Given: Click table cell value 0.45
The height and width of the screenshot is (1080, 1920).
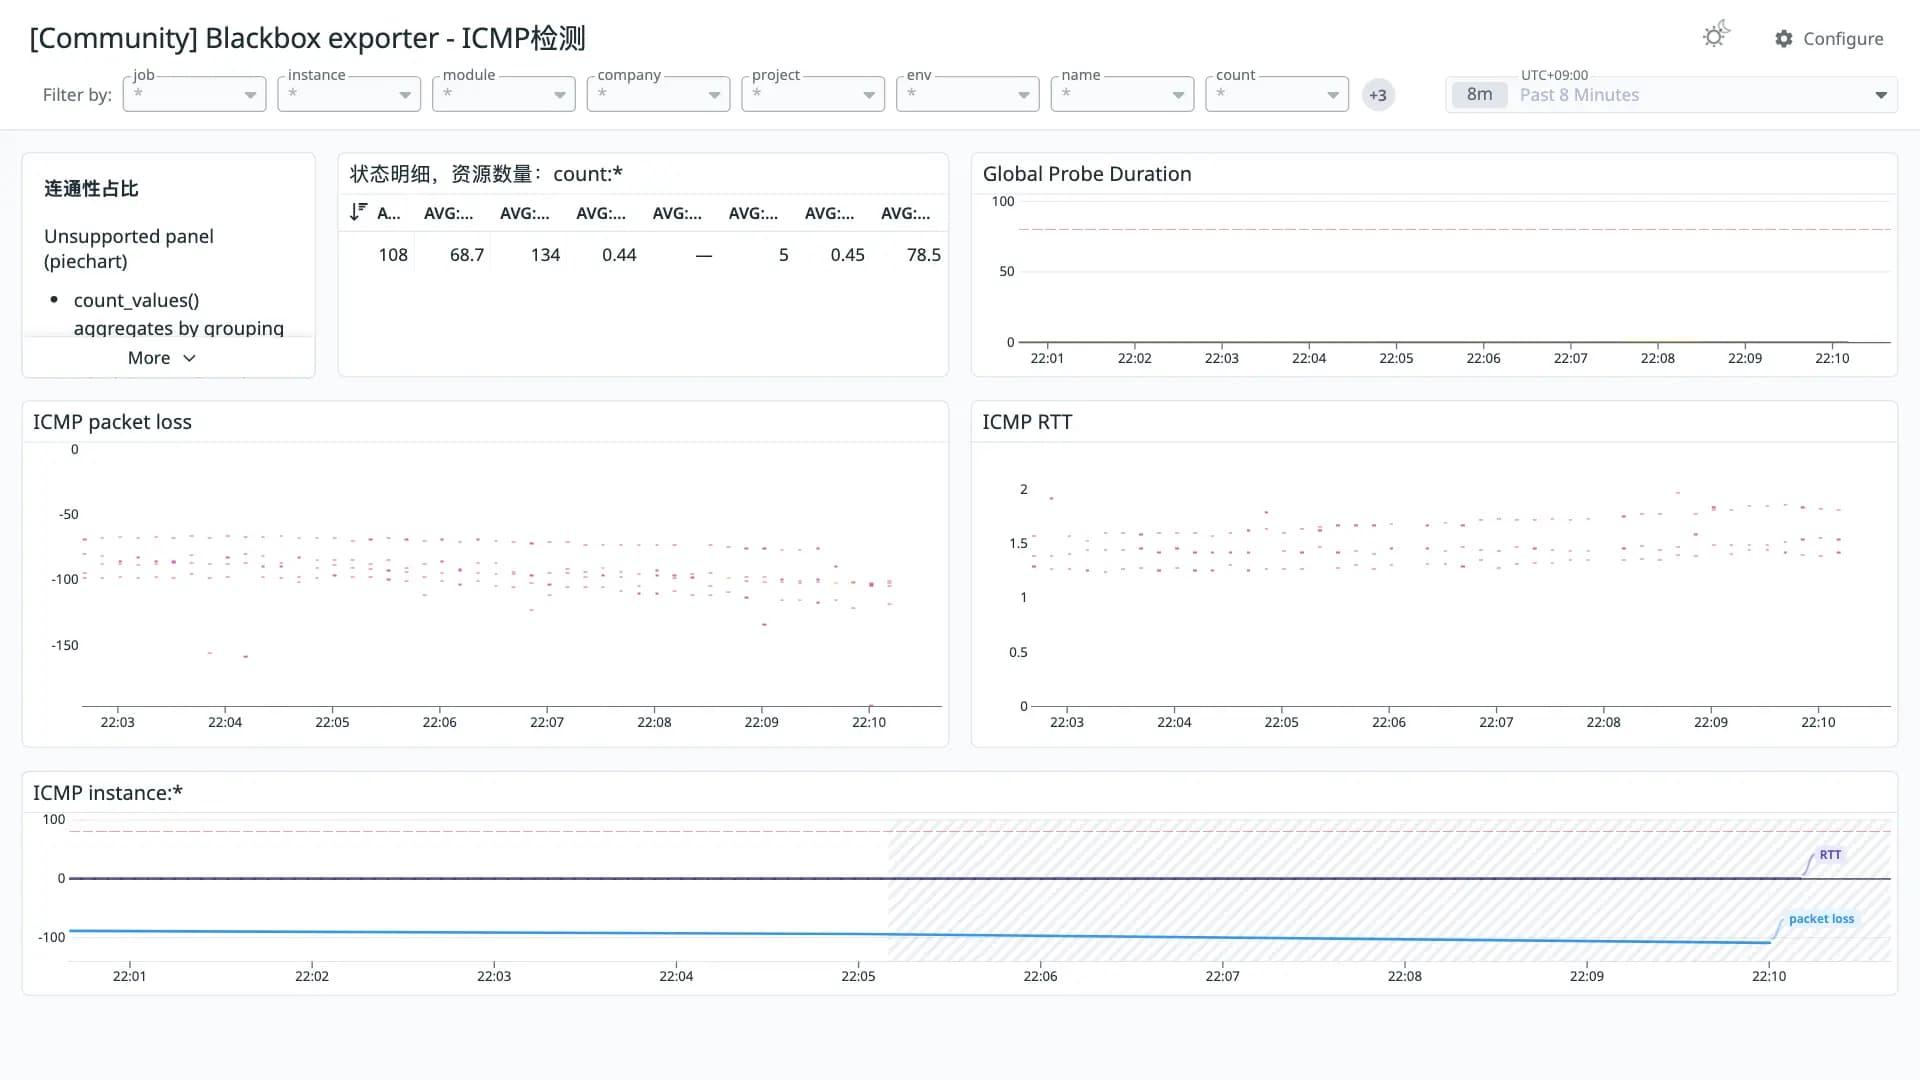Looking at the screenshot, I should (848, 255).
